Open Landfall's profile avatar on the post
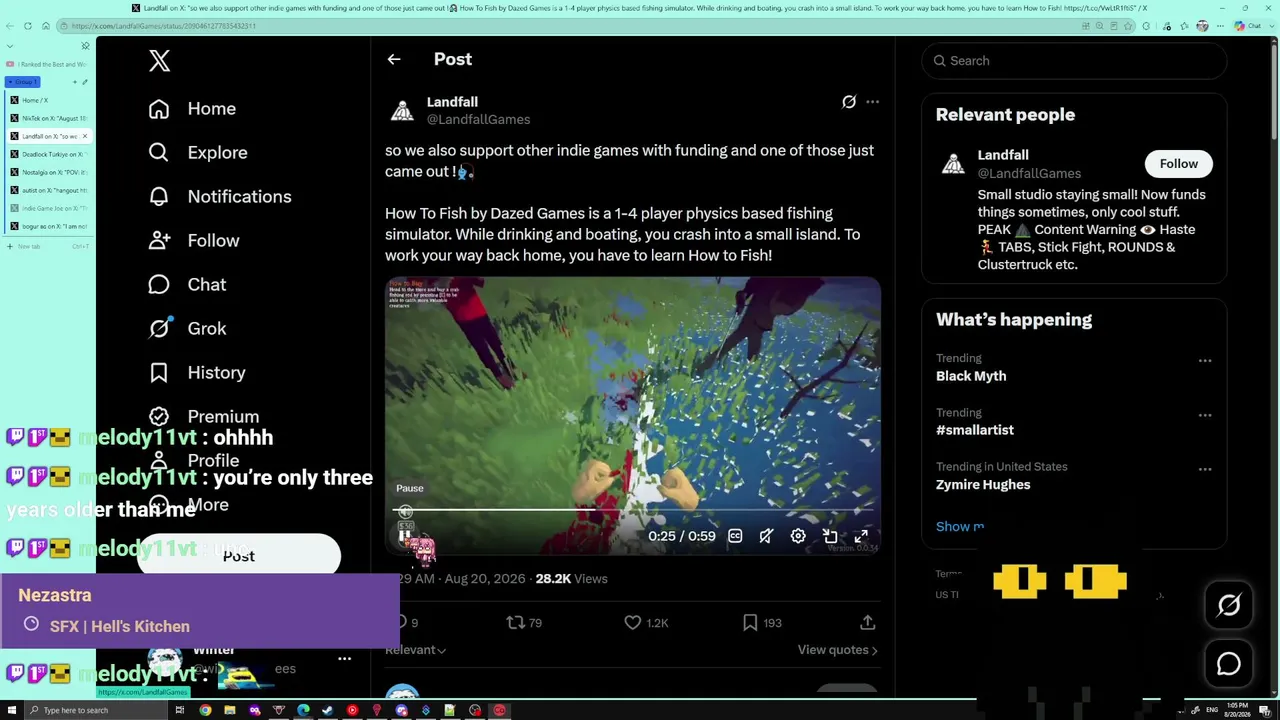The image size is (1280, 720). (x=402, y=110)
